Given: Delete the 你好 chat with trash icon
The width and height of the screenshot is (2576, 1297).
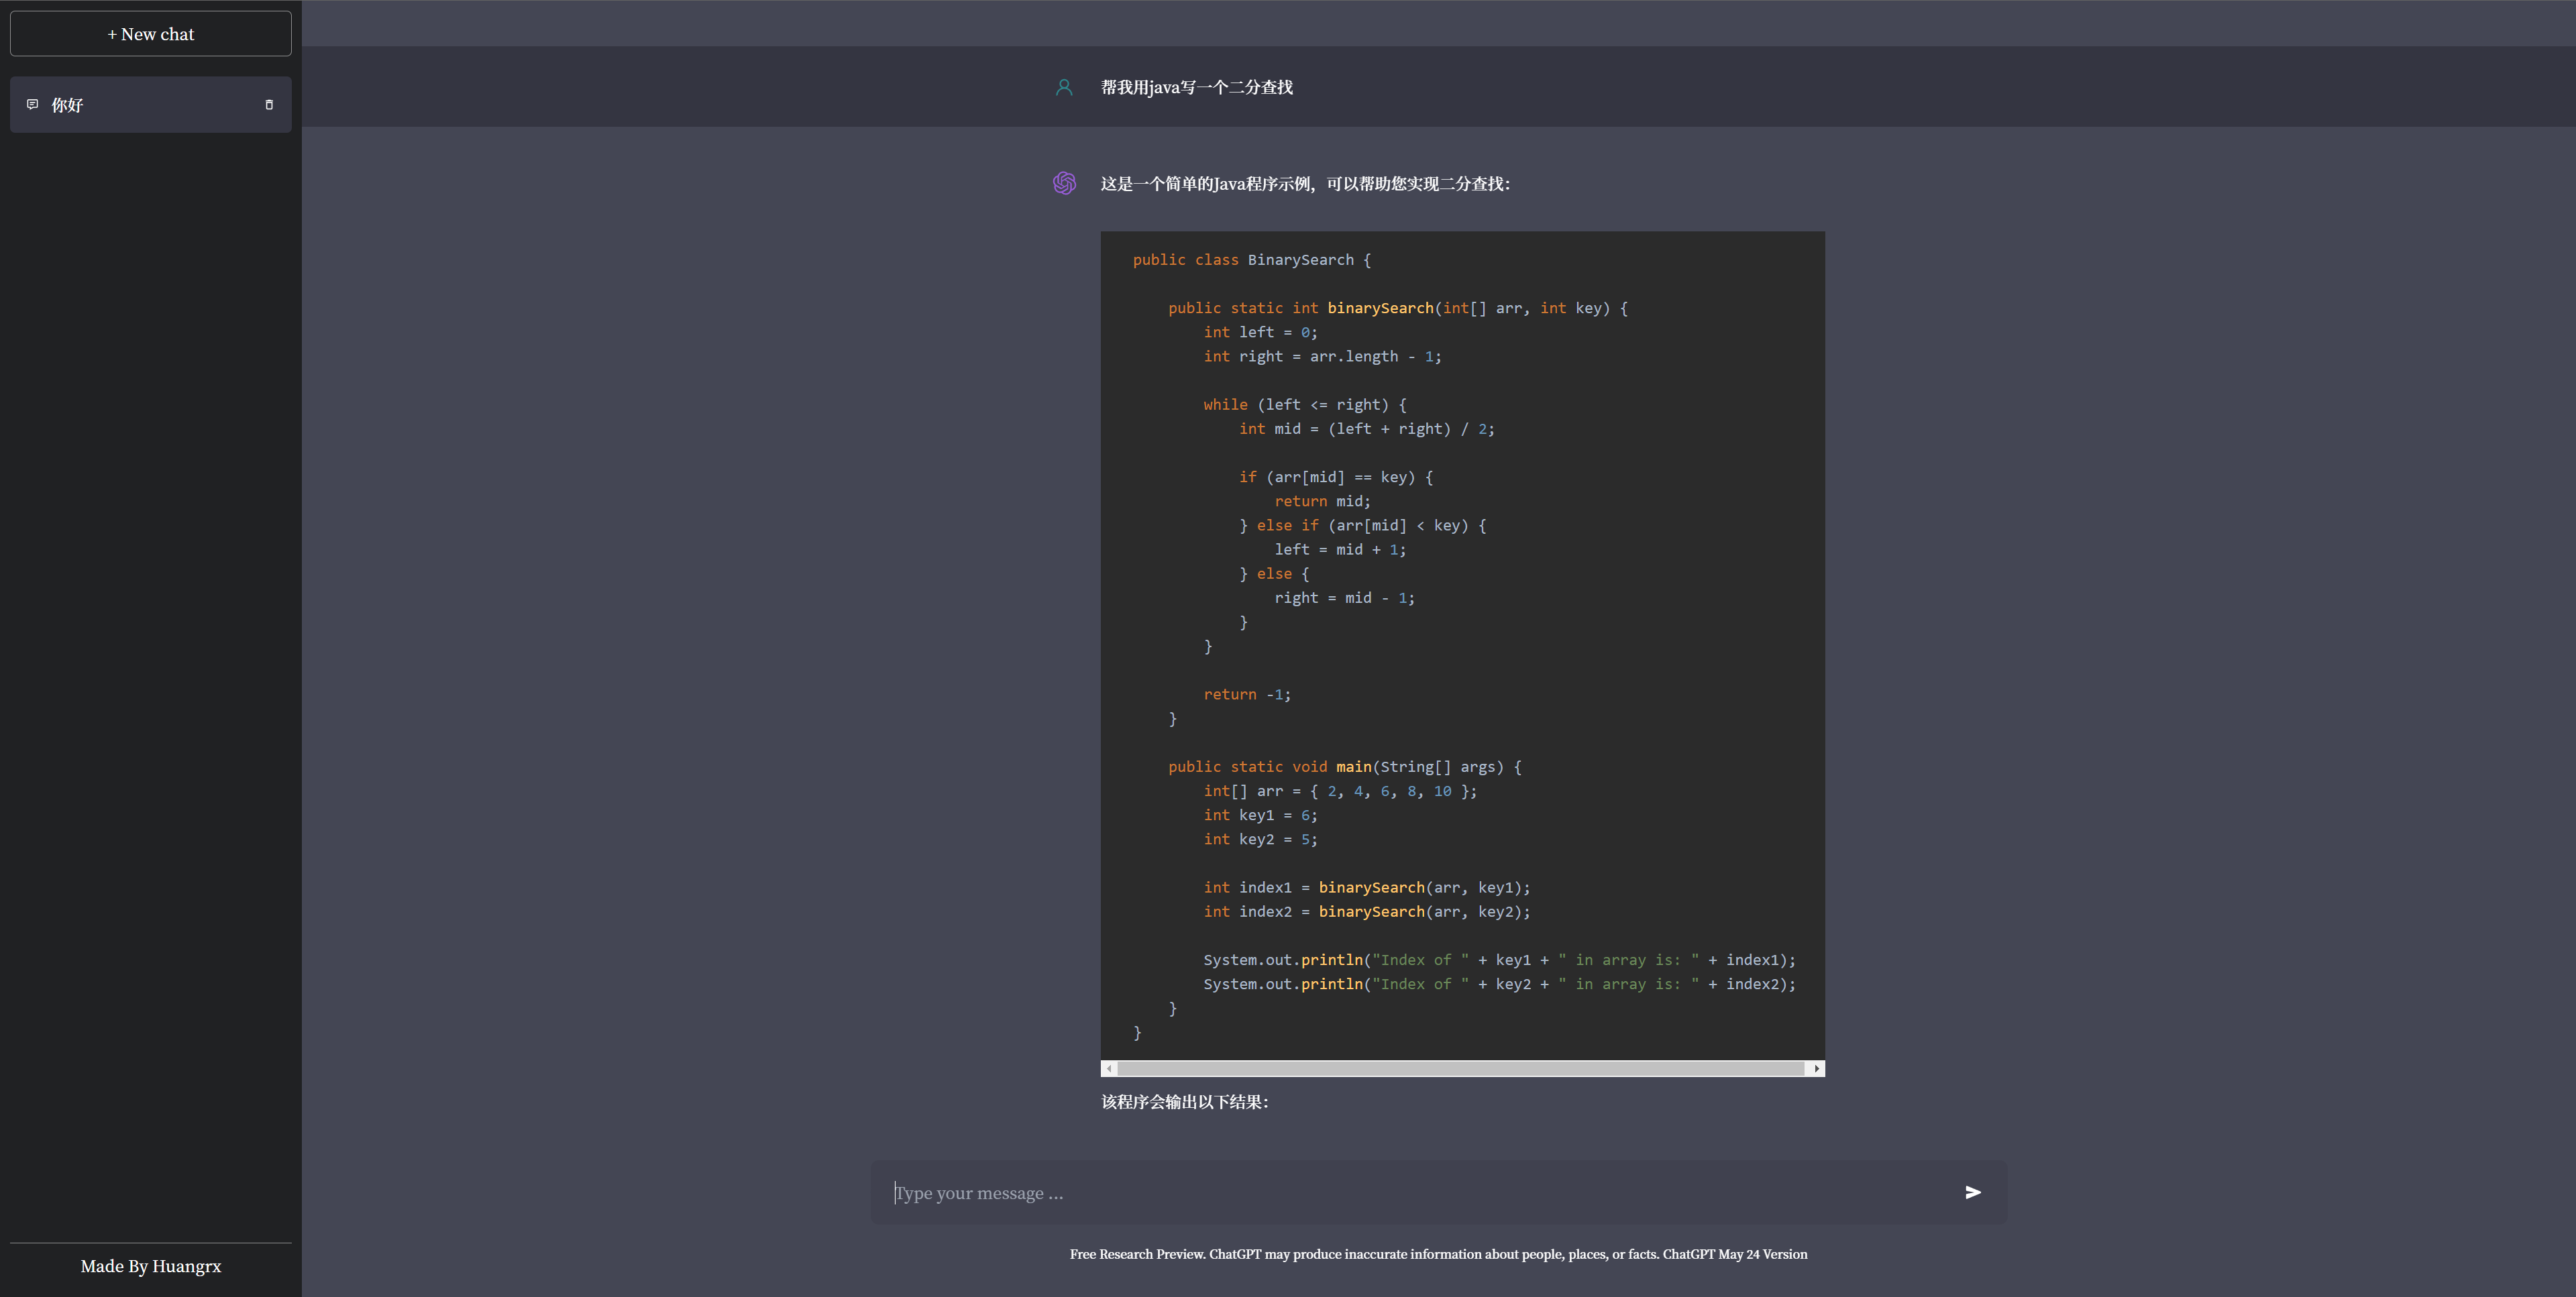Looking at the screenshot, I should coord(269,105).
